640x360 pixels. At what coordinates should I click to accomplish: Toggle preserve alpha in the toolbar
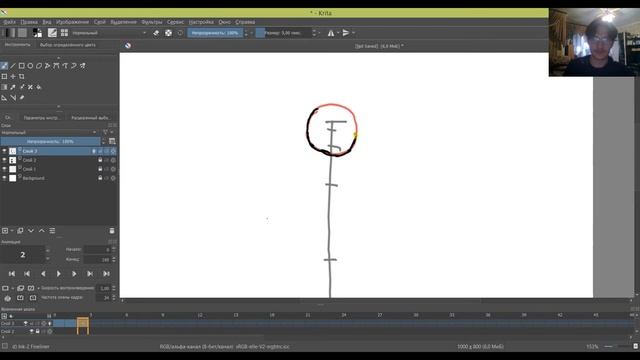click(168, 33)
